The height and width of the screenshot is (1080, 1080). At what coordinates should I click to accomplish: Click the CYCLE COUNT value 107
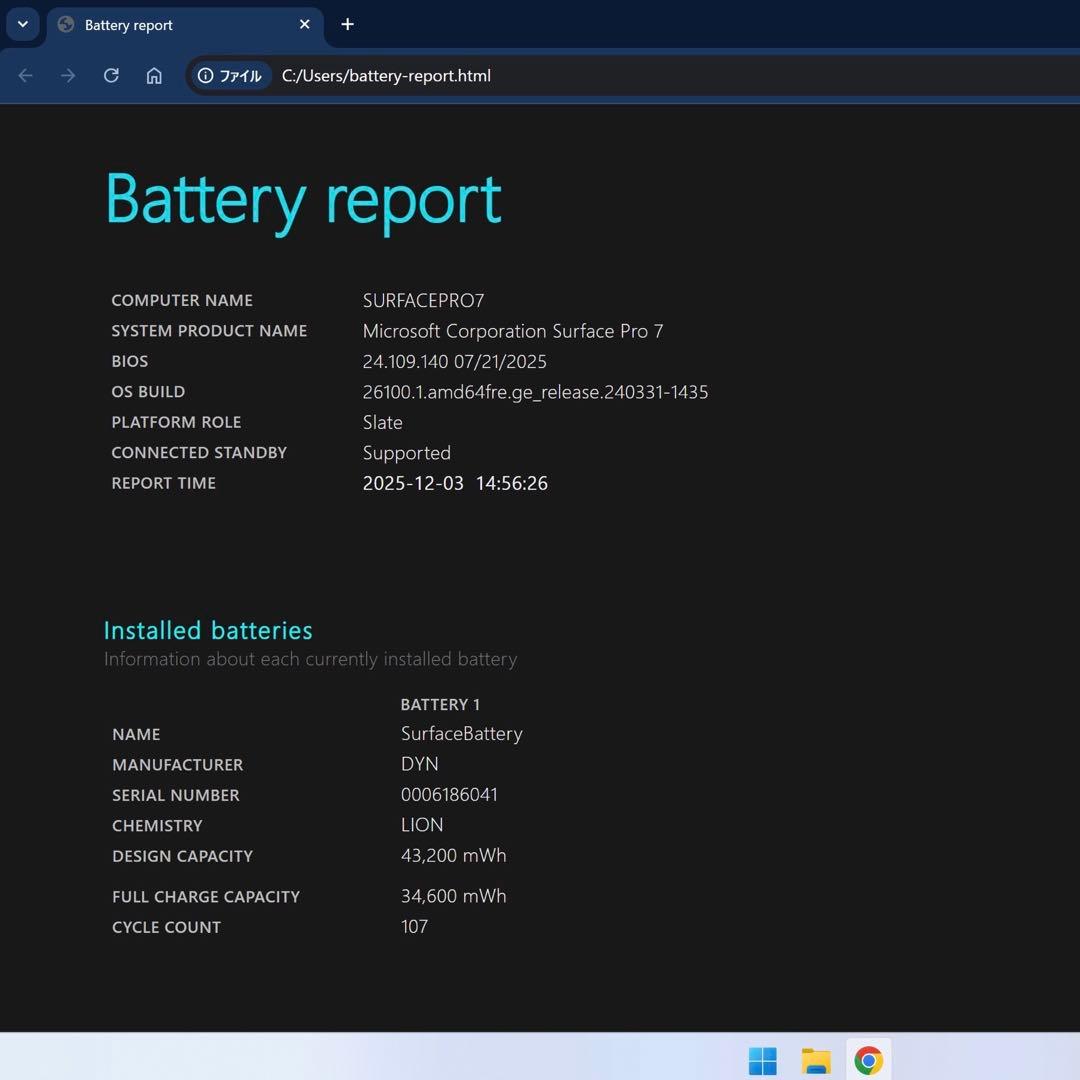(414, 927)
